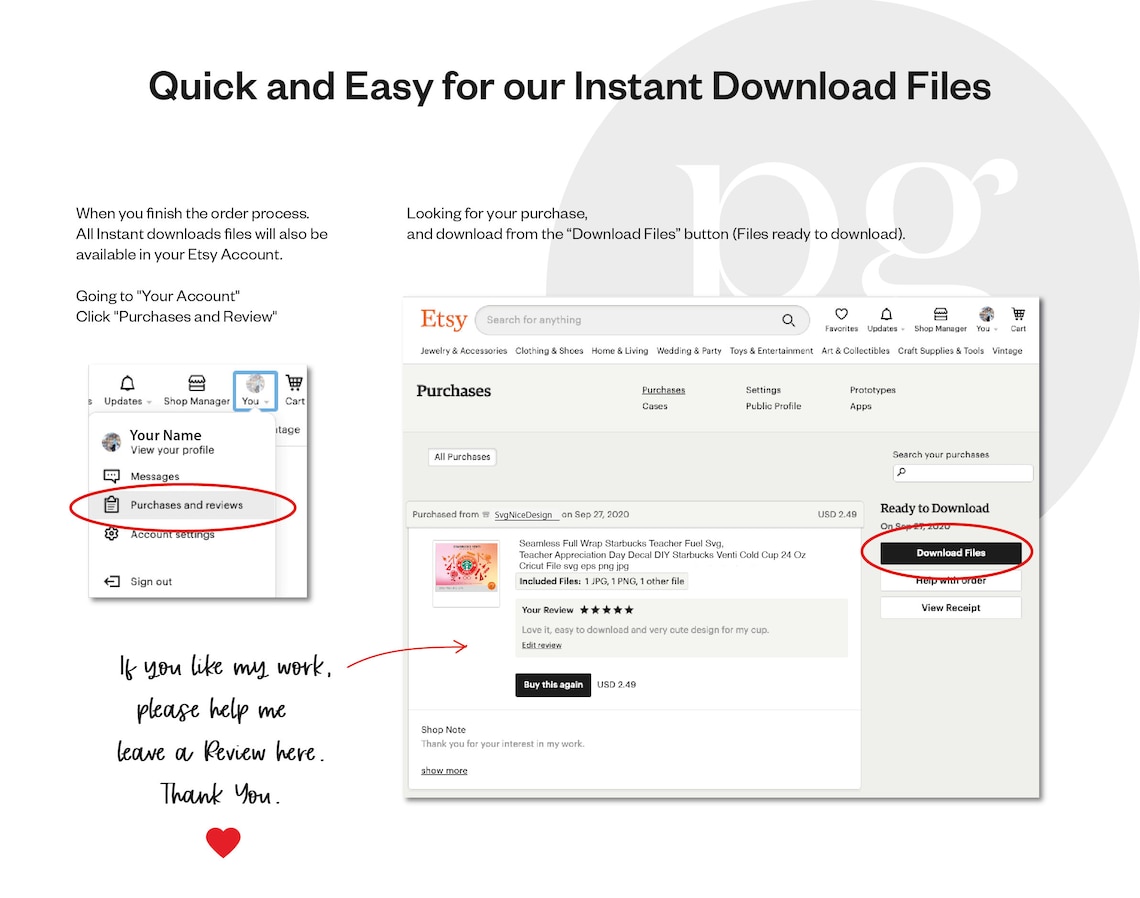1140x898 pixels.
Task: Click the Buy this again button
Action: tap(553, 685)
